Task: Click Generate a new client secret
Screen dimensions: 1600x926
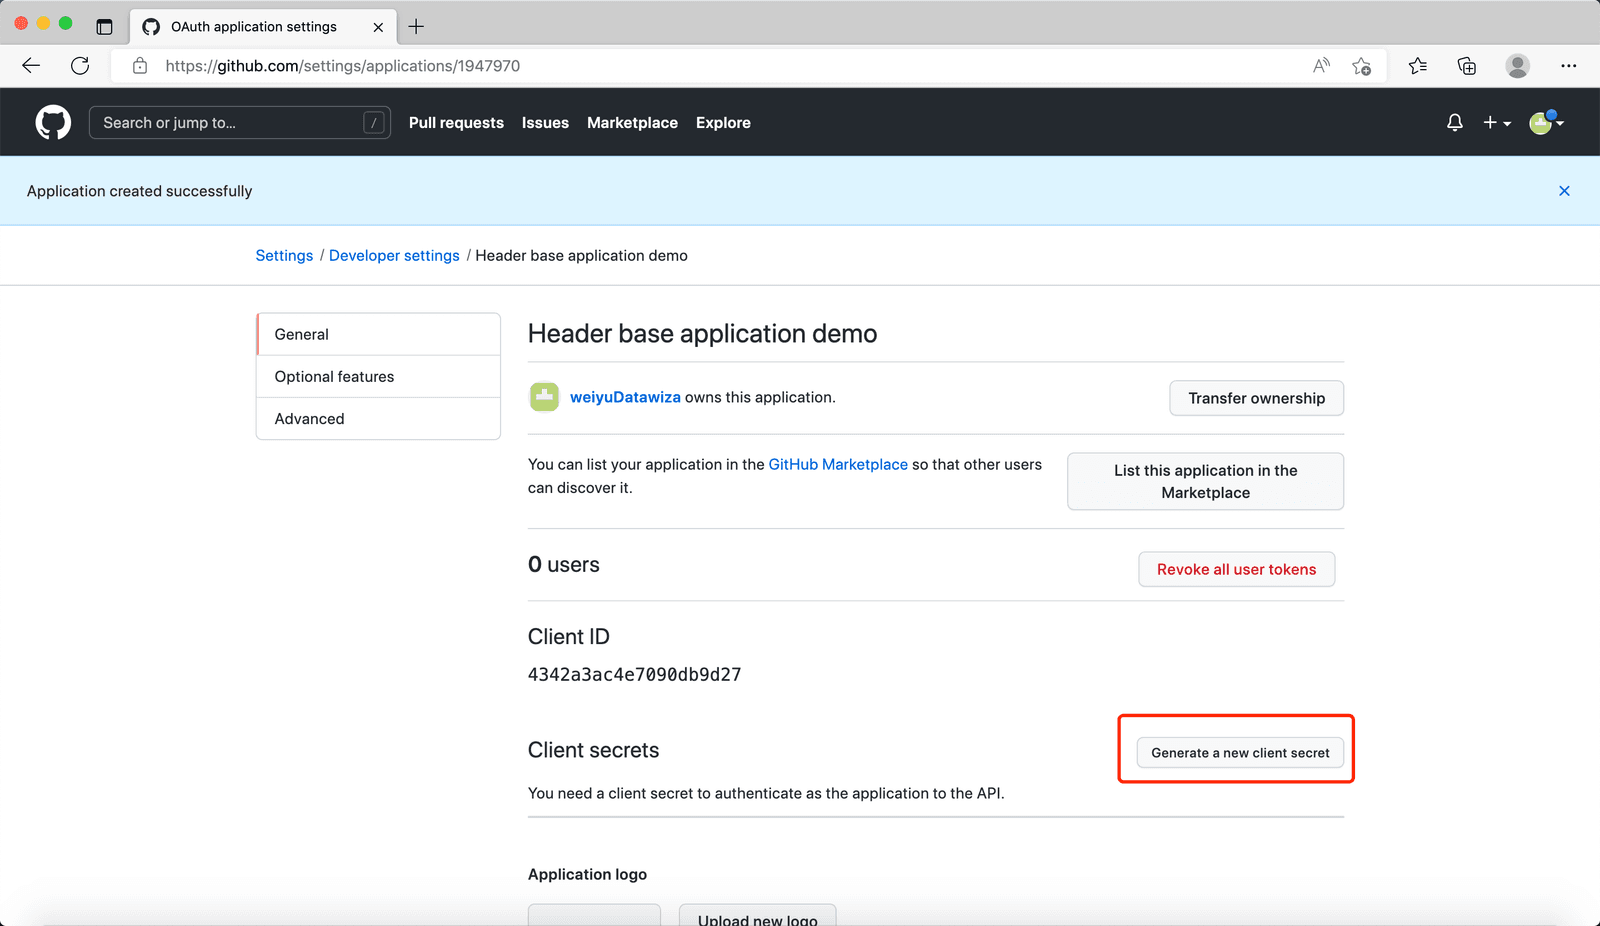Action: pyautogui.click(x=1240, y=753)
